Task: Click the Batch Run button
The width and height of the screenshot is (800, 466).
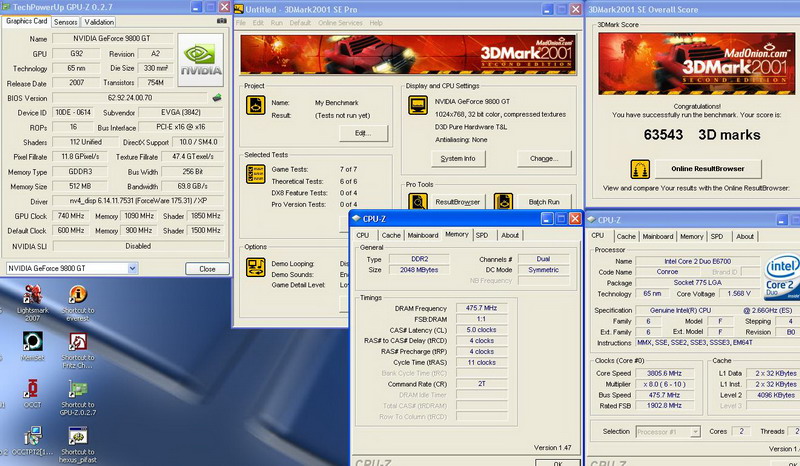Action: coord(544,202)
